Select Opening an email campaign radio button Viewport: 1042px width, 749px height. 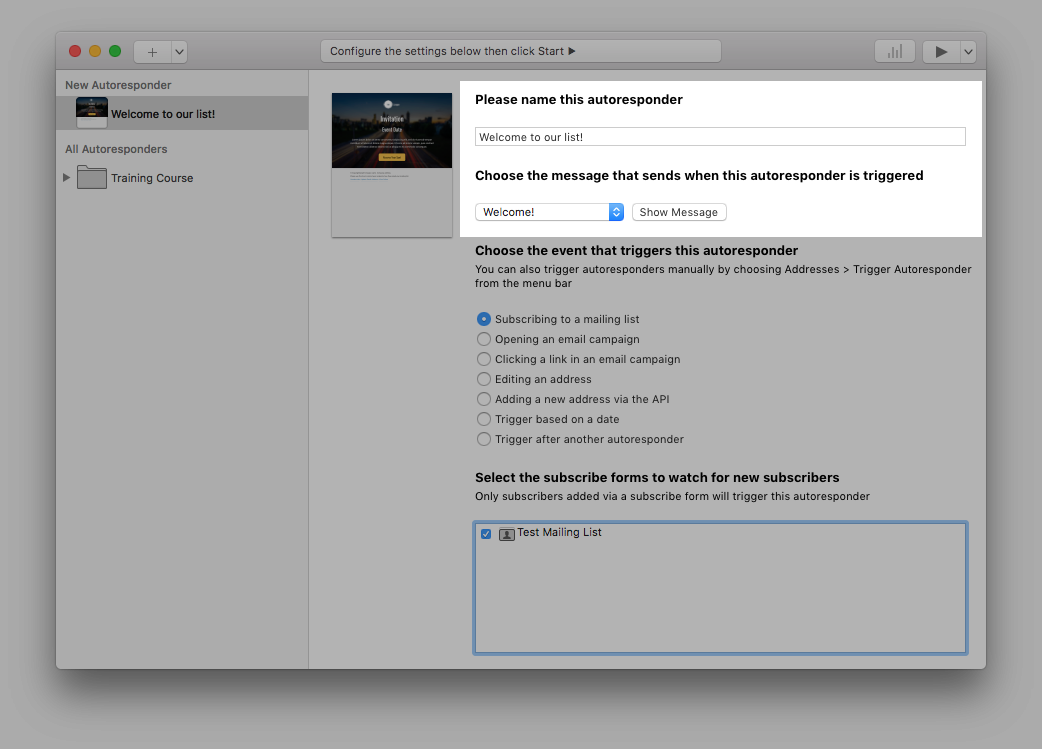pos(484,339)
